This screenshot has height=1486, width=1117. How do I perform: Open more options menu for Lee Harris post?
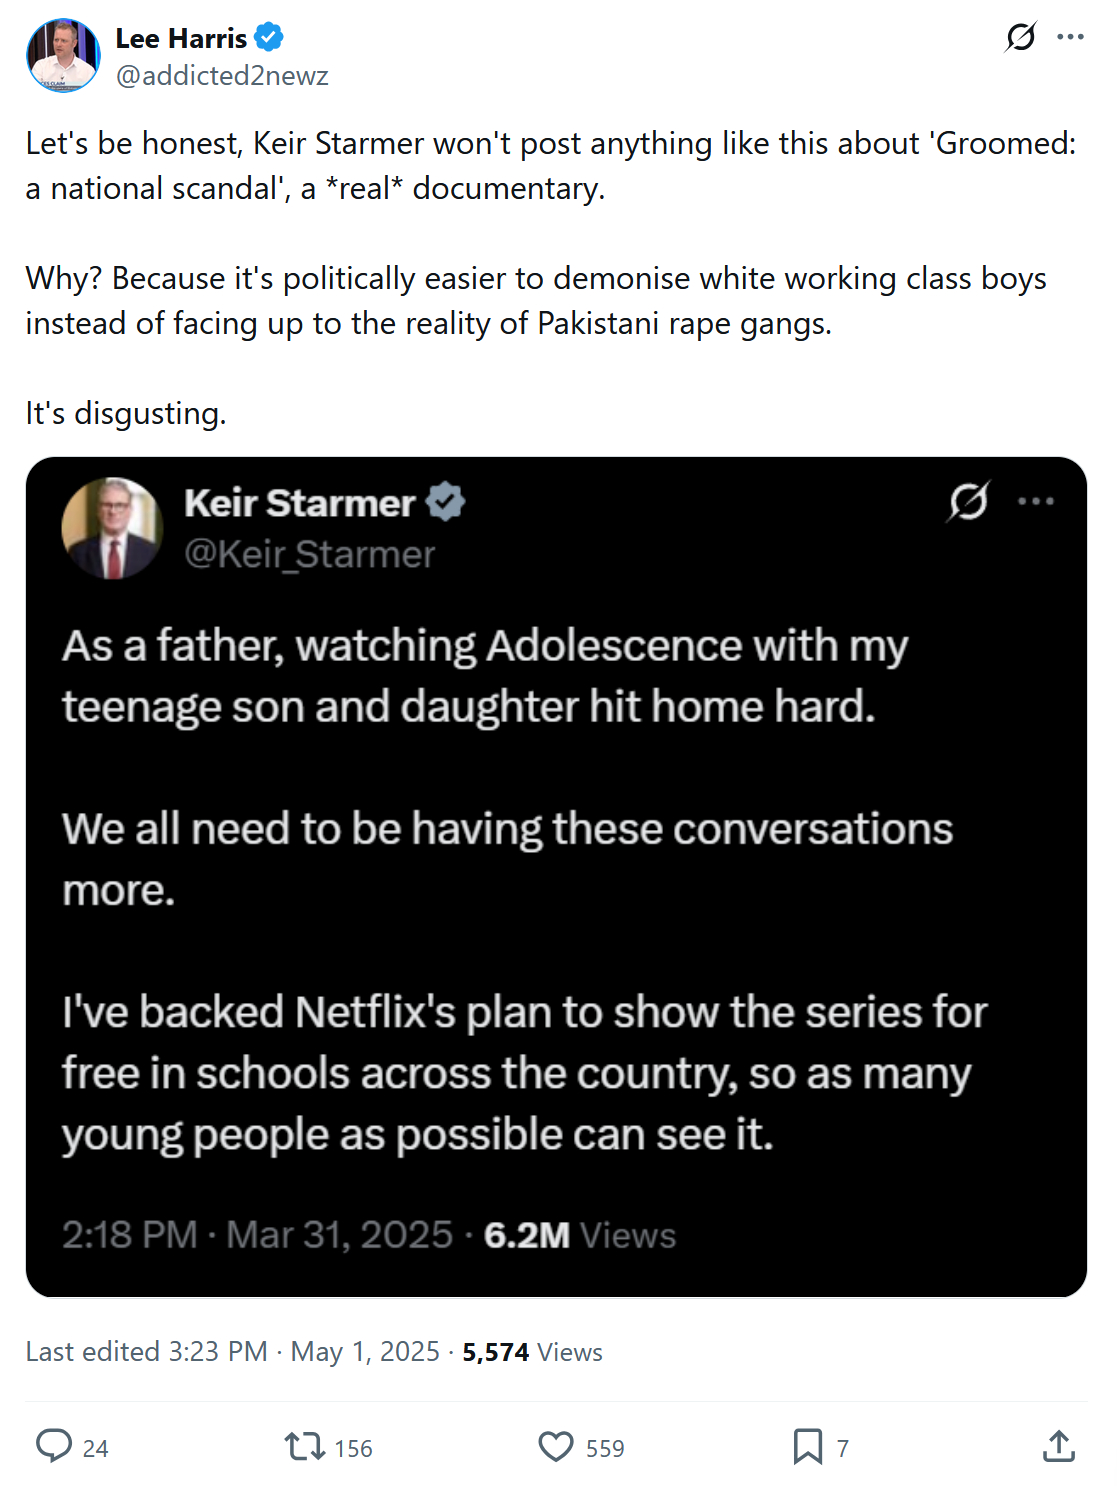coord(1070,37)
